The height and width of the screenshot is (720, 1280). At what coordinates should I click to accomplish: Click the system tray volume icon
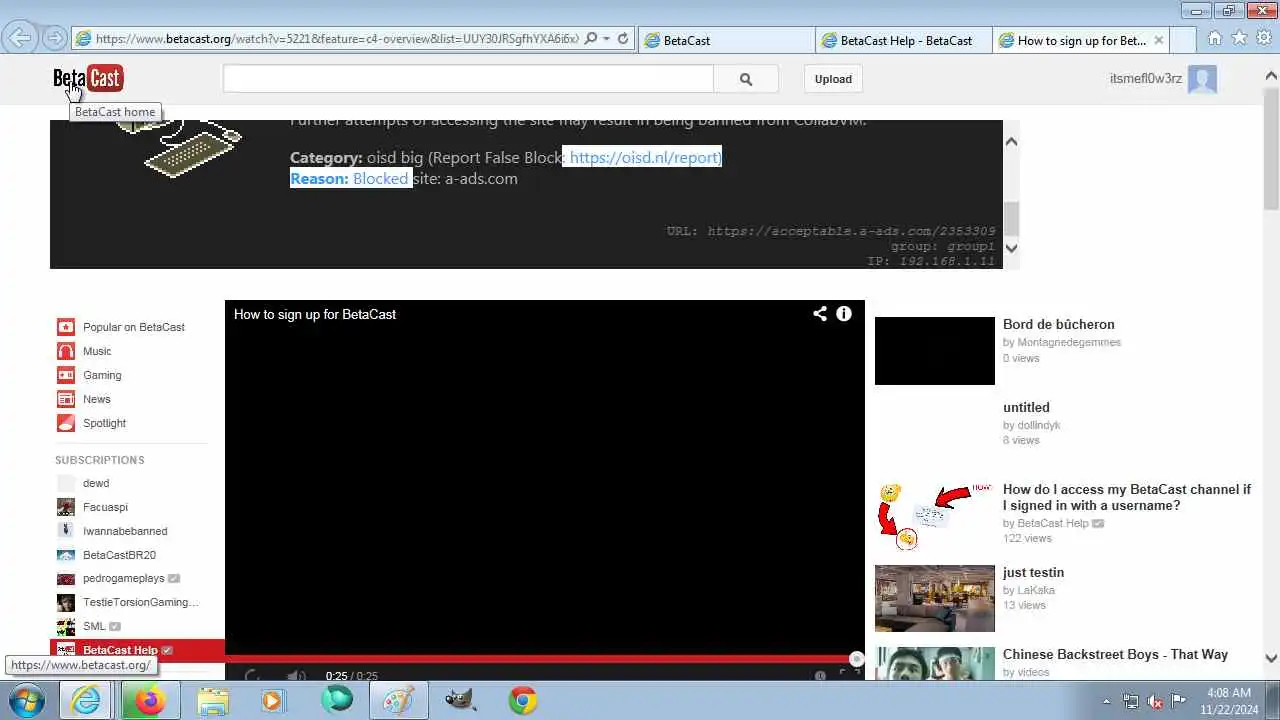1155,701
